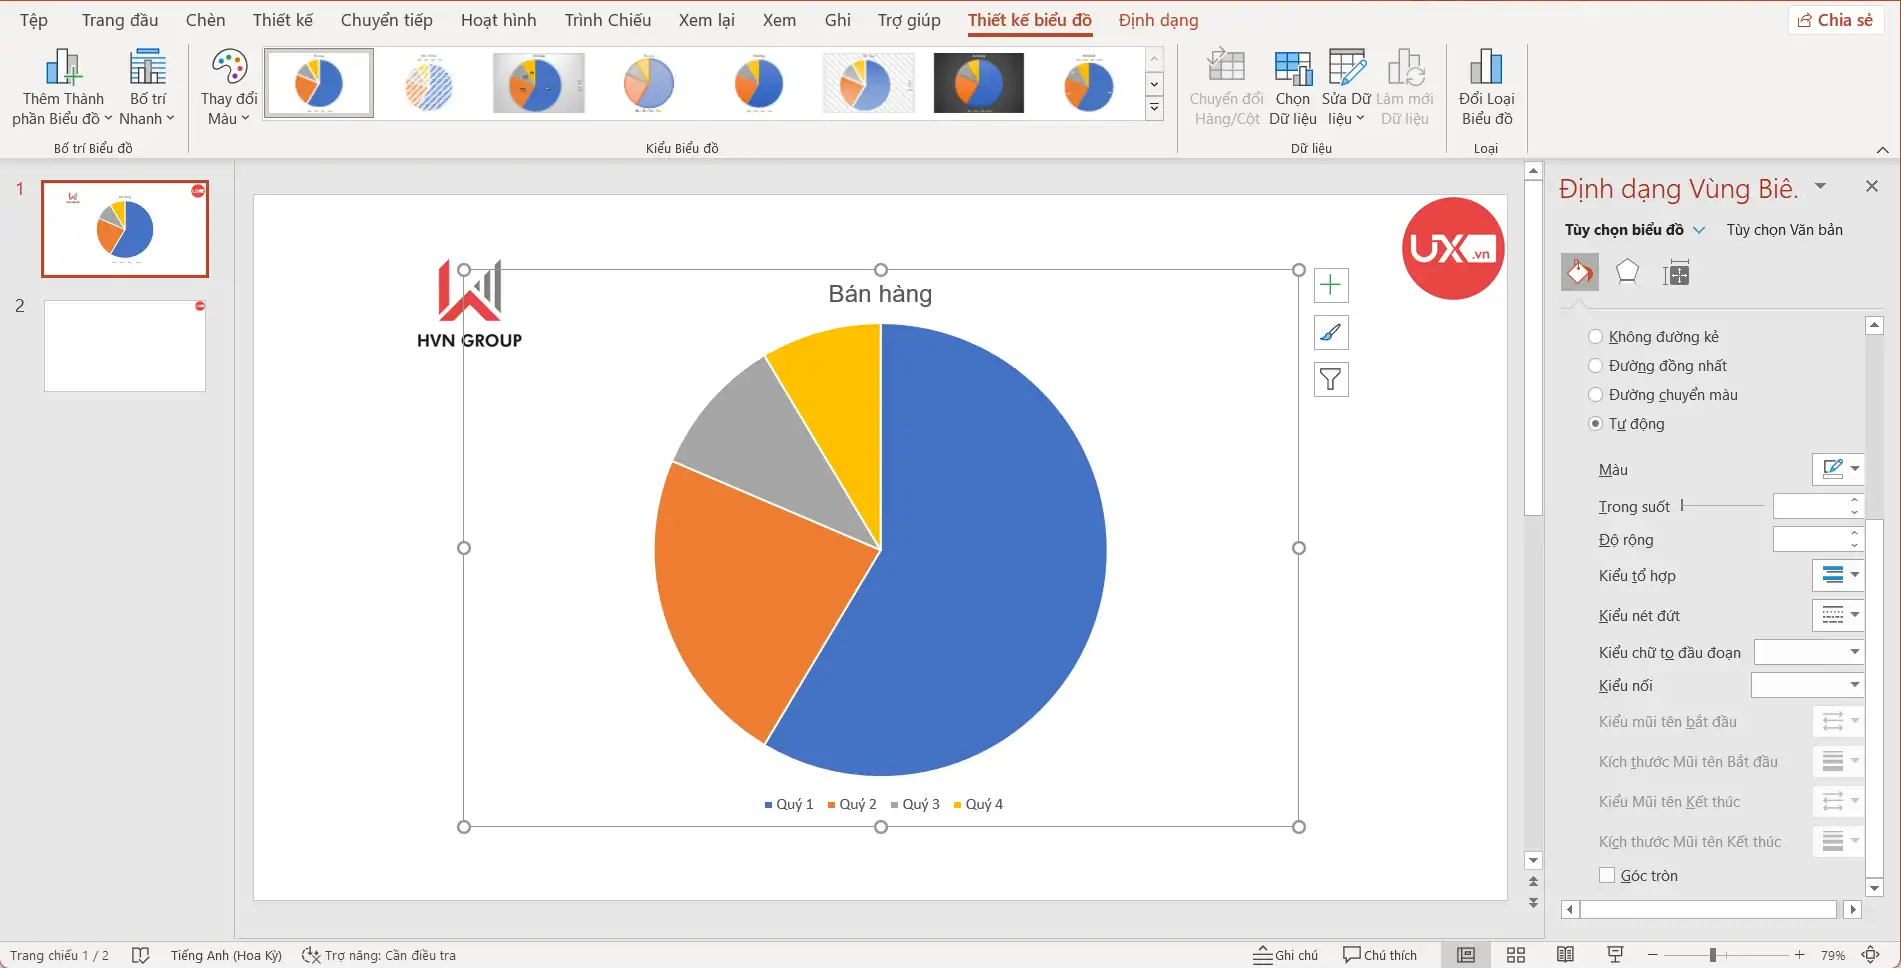Click Đổi Loại Biểu đồ icon
This screenshot has height=968, width=1901.
[1486, 88]
